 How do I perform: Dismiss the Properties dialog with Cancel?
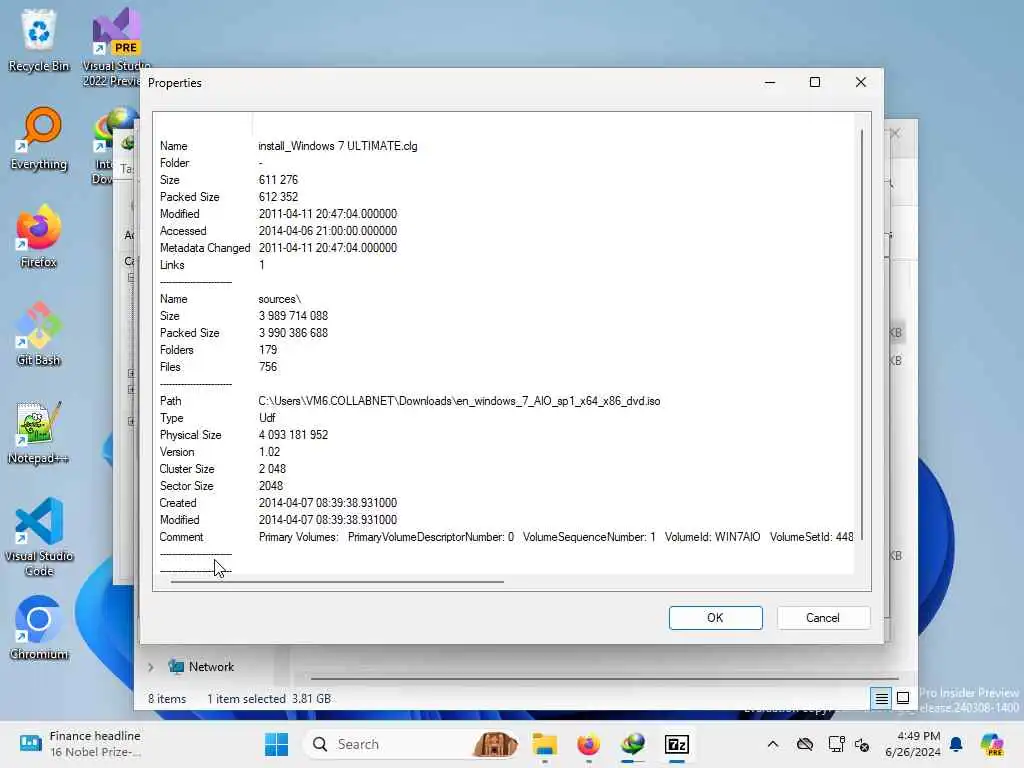(x=823, y=618)
